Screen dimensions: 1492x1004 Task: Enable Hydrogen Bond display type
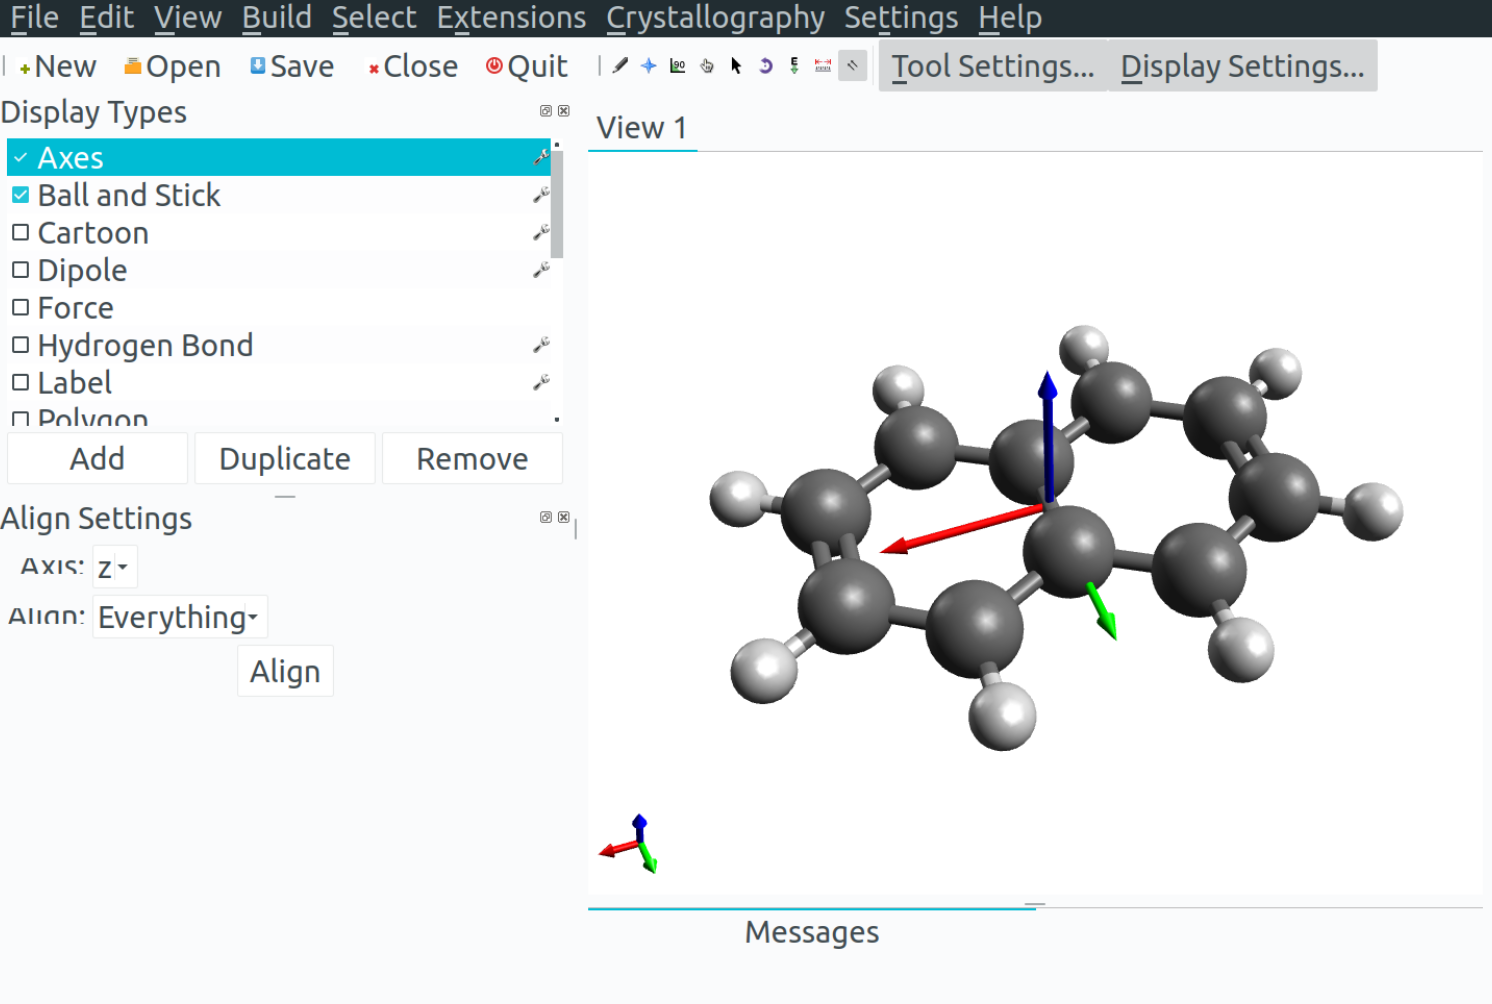pyautogui.click(x=20, y=345)
